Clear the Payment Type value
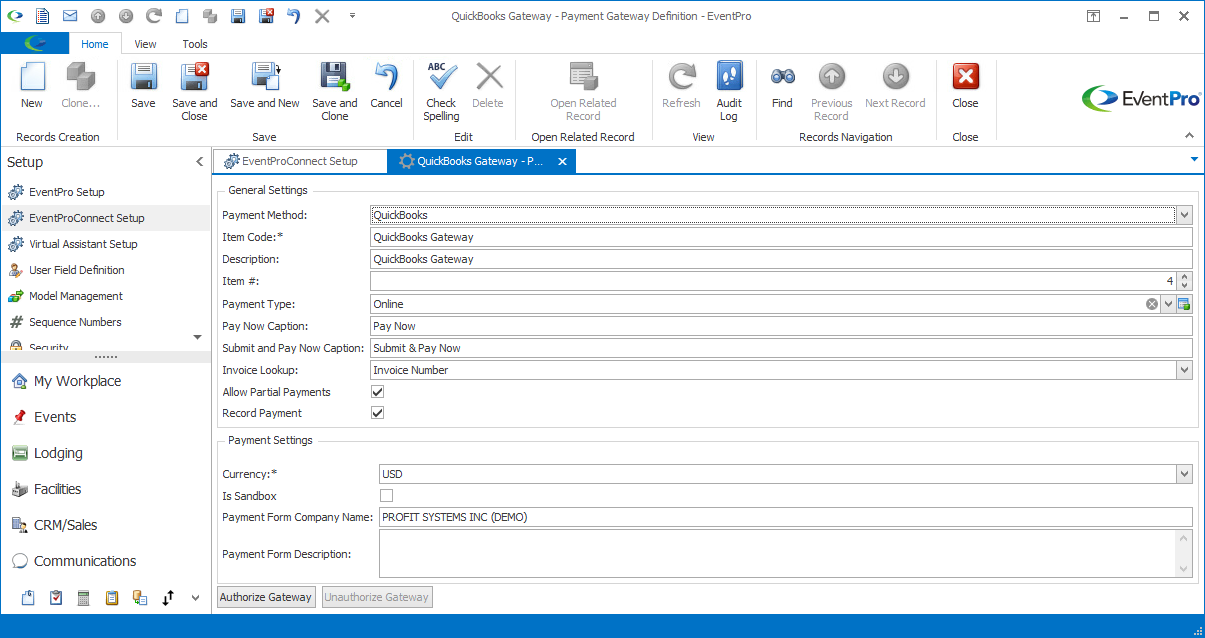Screen dimensions: 1205x638 1152,304
